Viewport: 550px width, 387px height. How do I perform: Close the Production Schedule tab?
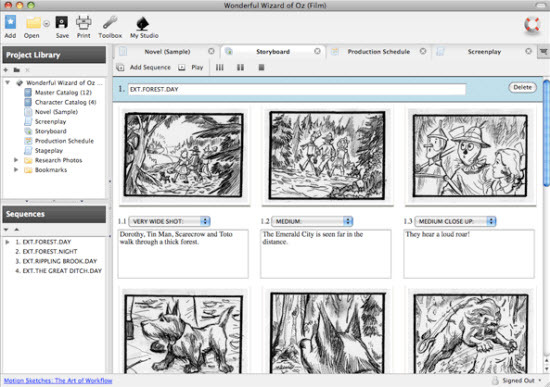point(423,51)
